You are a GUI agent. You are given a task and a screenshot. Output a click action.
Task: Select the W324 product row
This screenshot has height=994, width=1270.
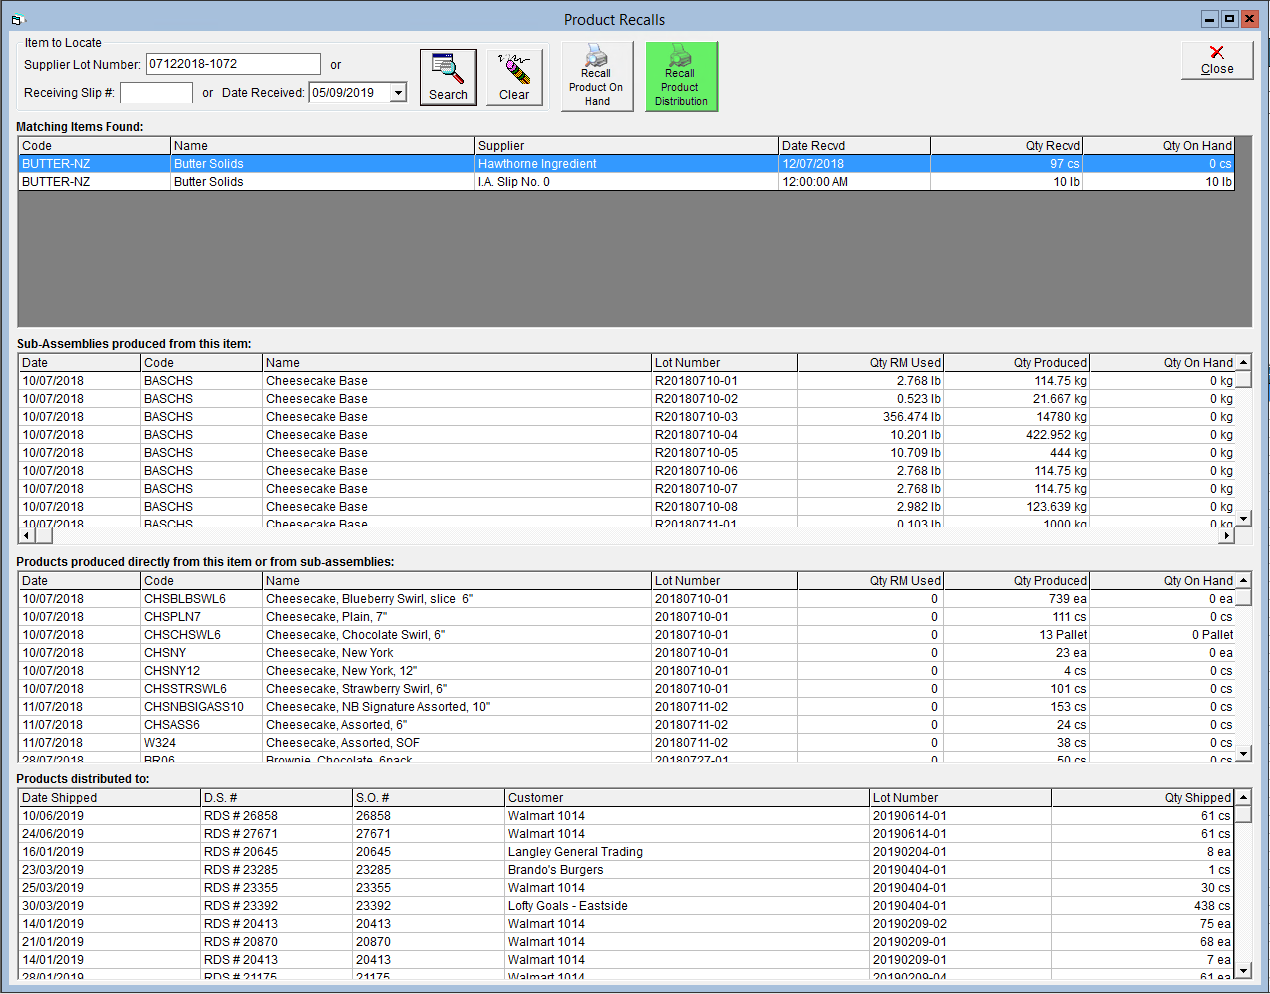626,743
